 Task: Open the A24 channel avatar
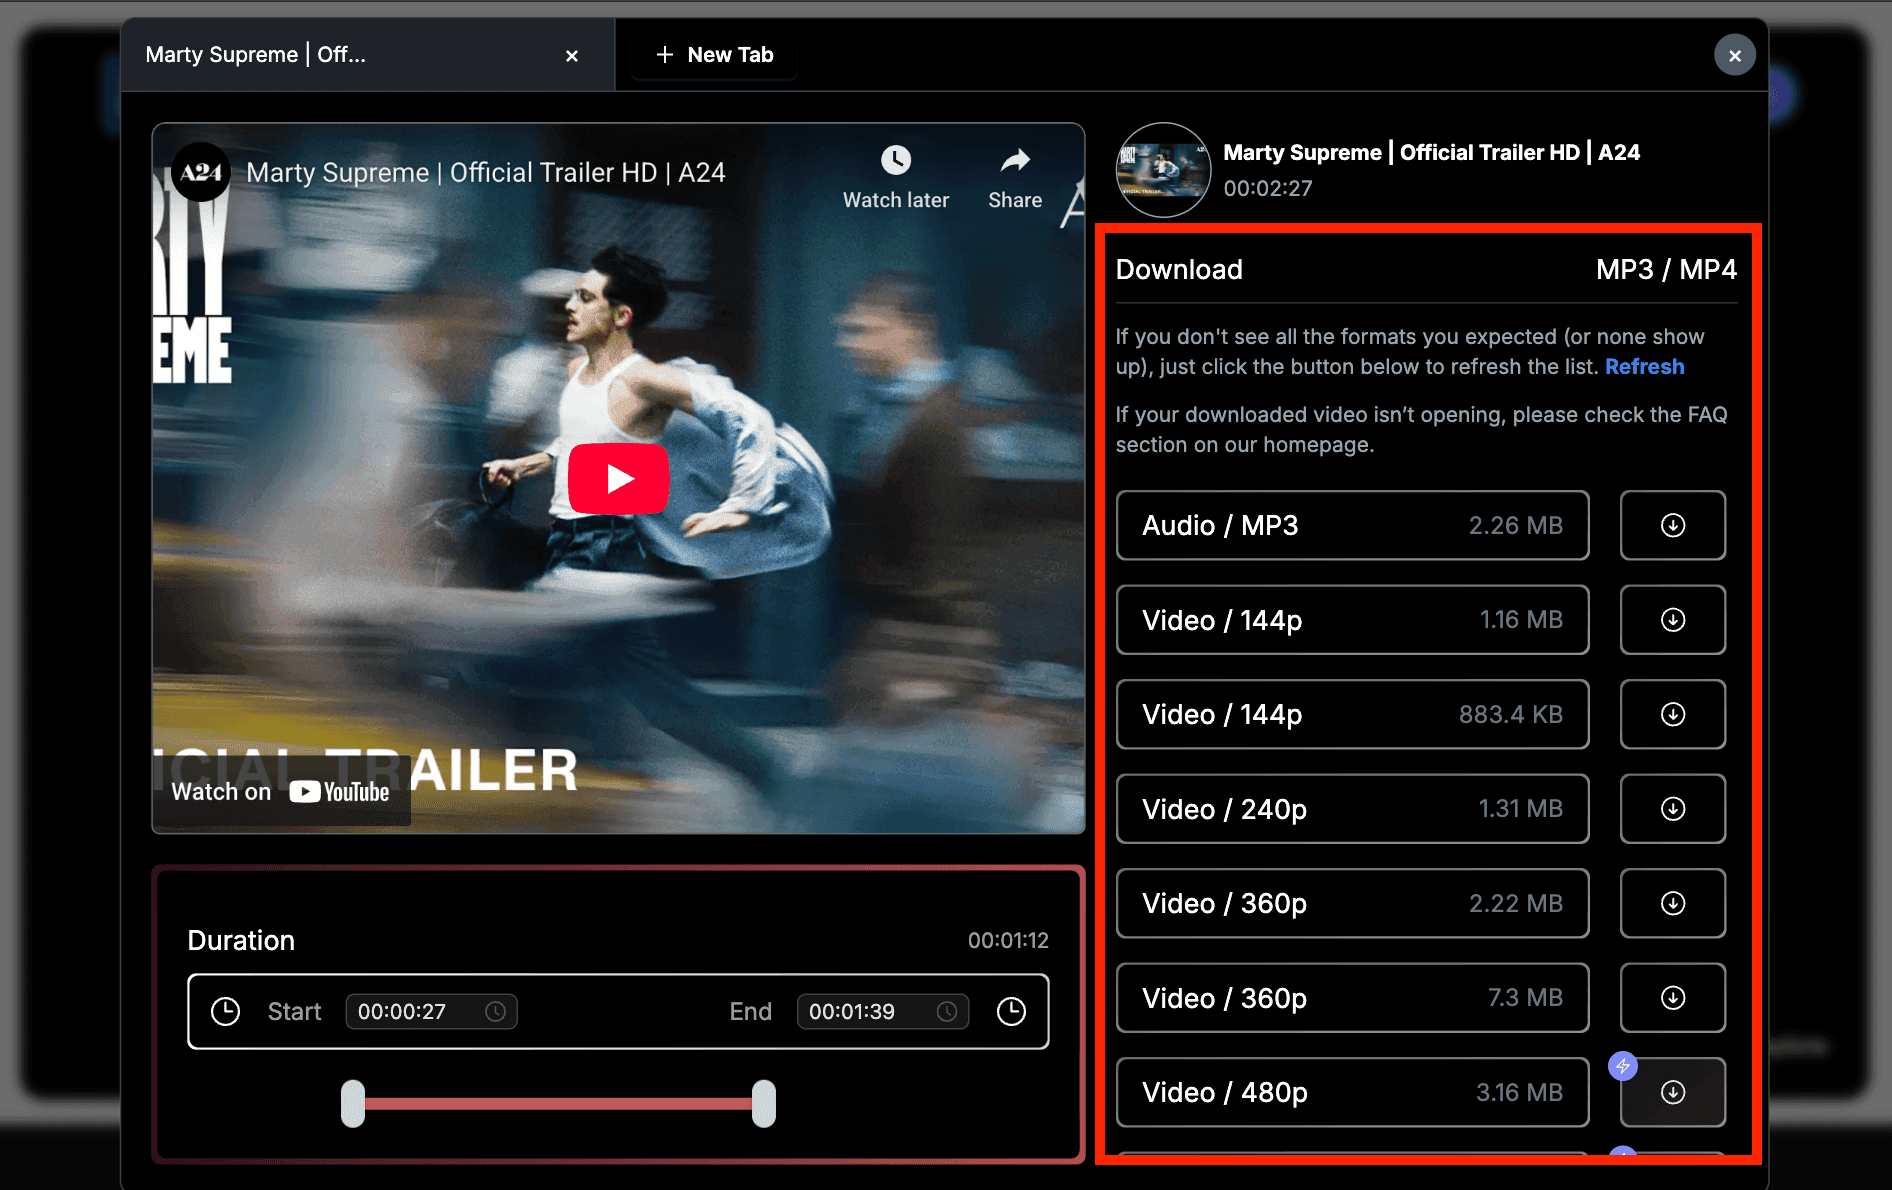[201, 172]
